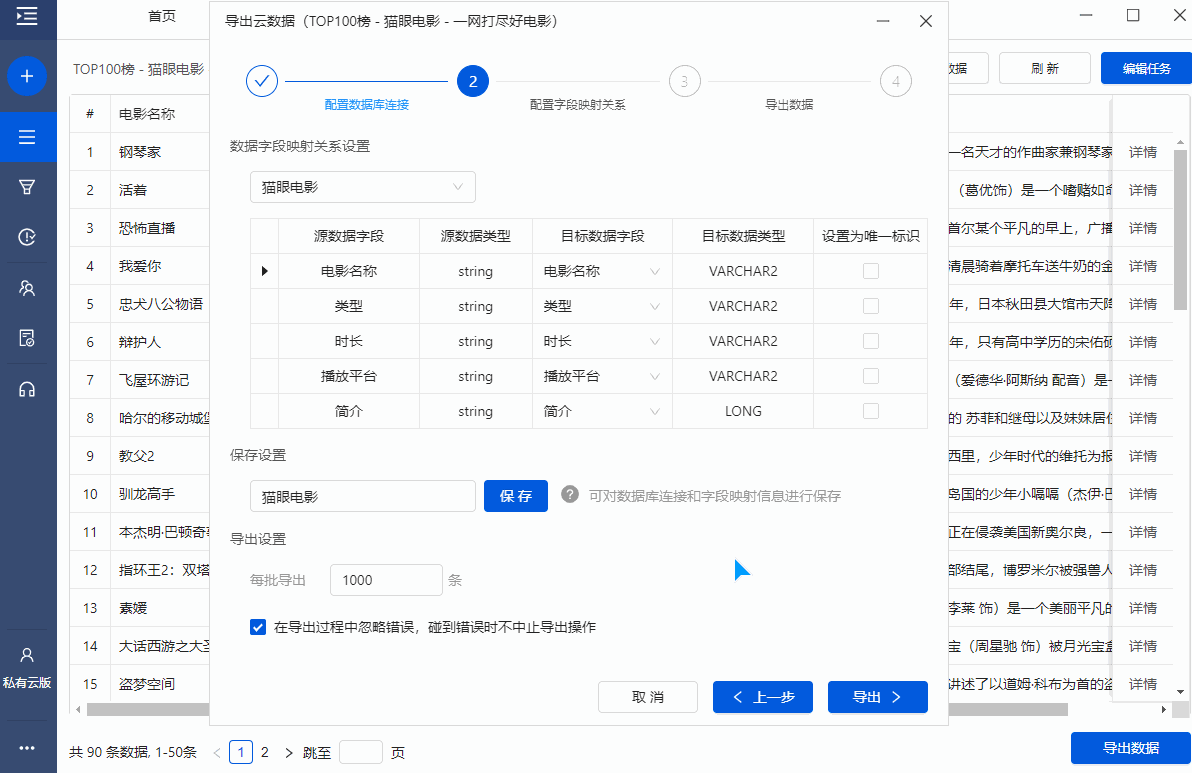
Task: Check unique identifier for 播放平台 row
Action: tap(871, 376)
